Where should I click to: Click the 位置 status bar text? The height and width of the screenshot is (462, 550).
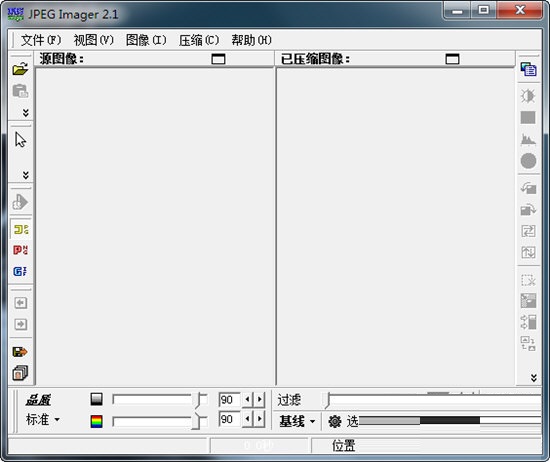pyautogui.click(x=344, y=446)
